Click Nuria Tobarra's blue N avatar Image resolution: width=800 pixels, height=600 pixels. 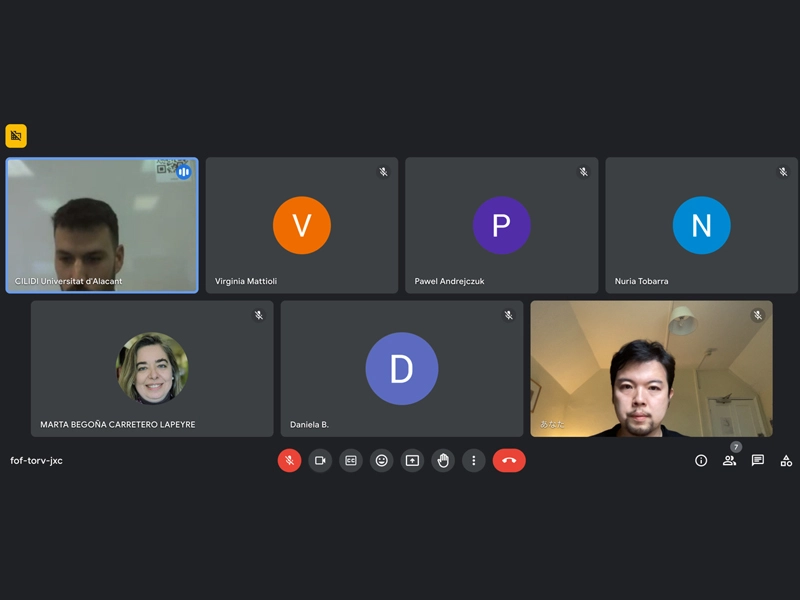[x=702, y=225]
